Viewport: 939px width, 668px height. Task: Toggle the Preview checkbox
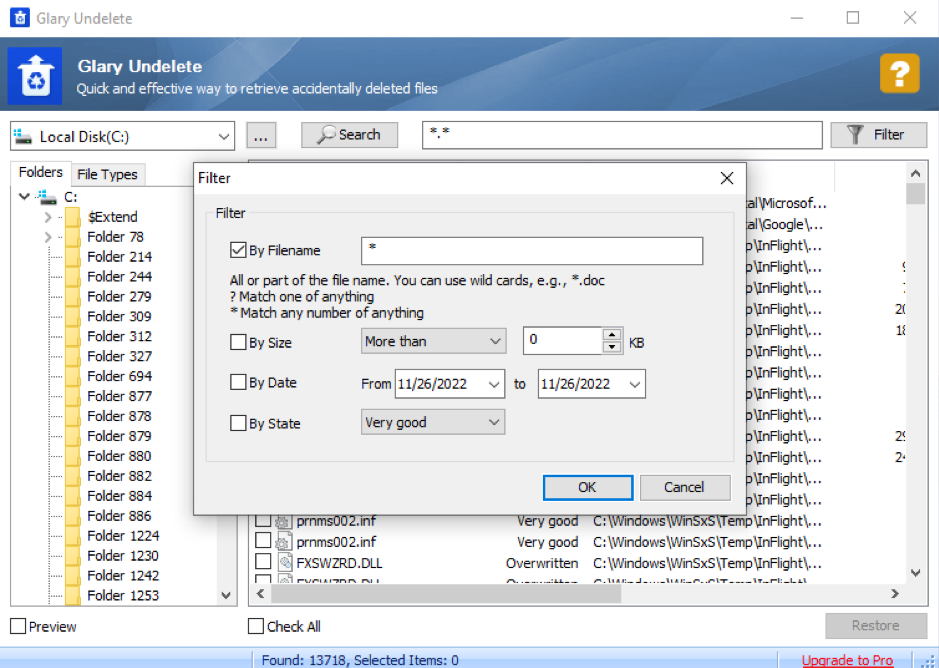(x=18, y=626)
